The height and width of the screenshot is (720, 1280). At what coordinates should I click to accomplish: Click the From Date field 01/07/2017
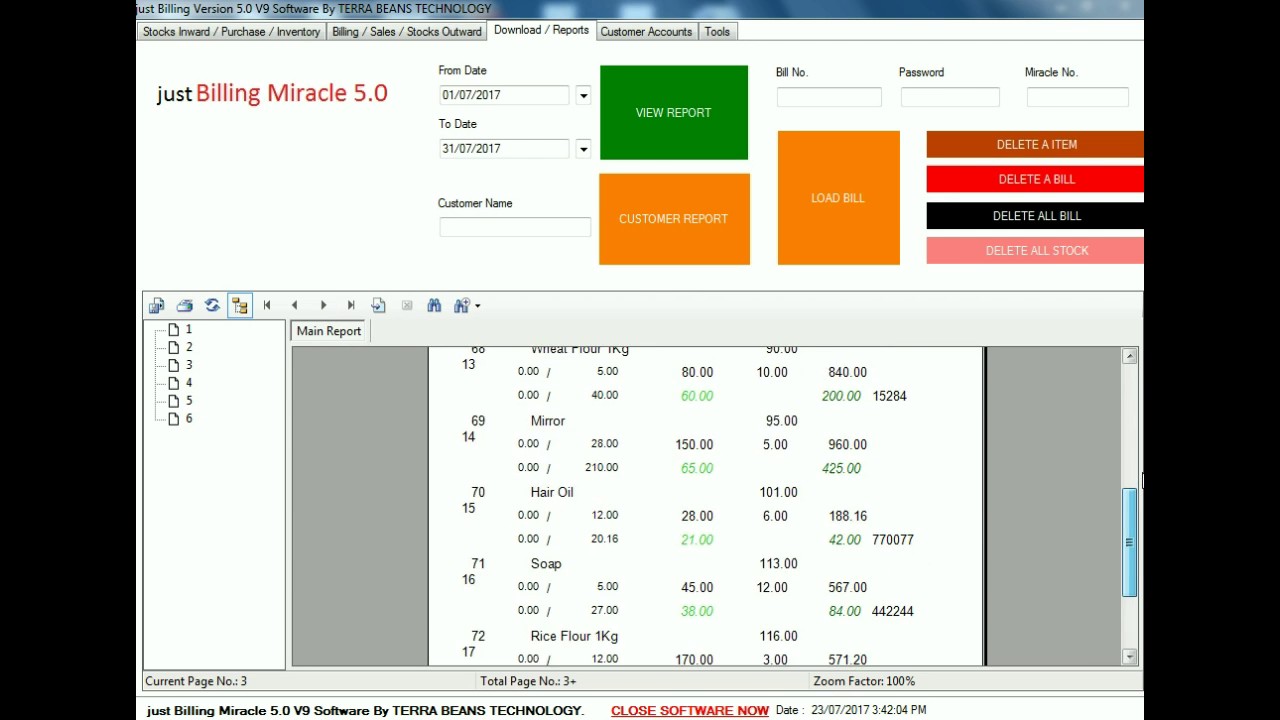(x=504, y=95)
